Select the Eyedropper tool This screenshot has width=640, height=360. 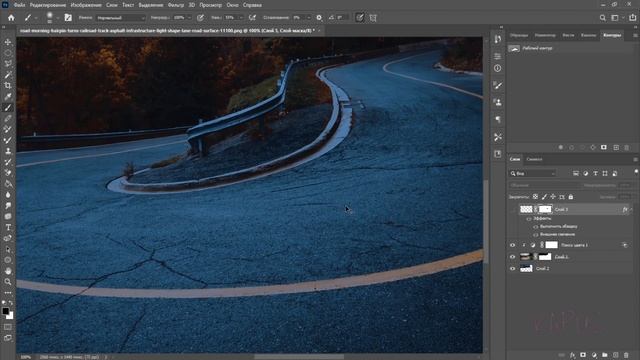point(8,96)
